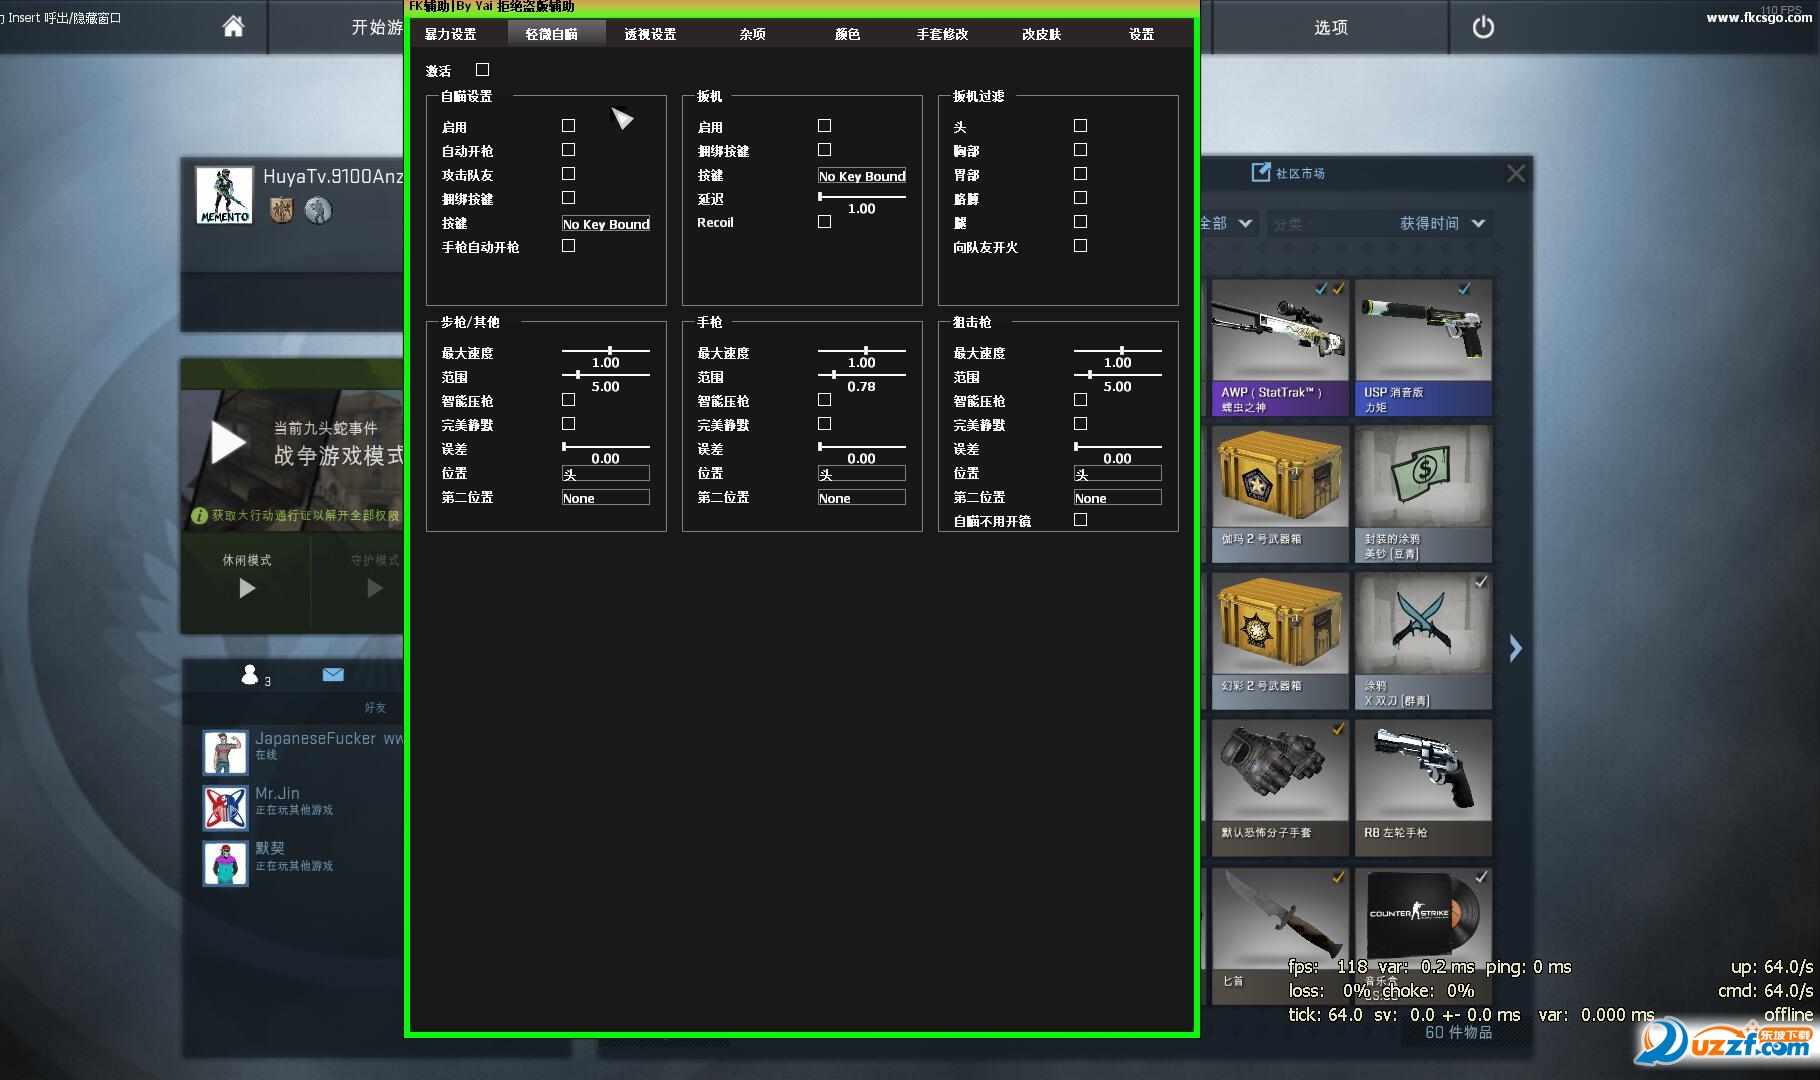Toggle sniper no-scope aimbot checkbox

point(1081,520)
